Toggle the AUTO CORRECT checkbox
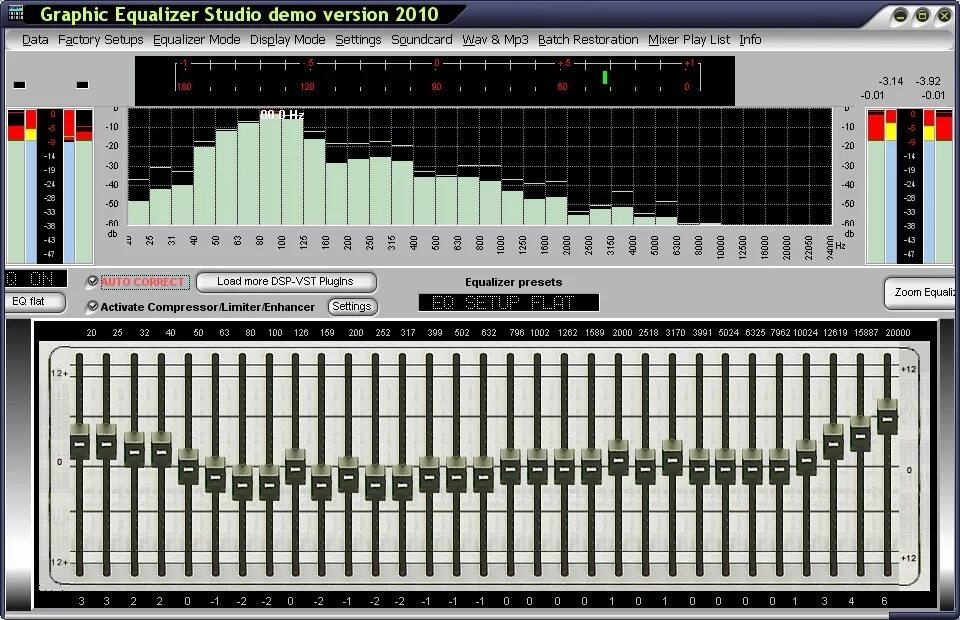 (x=92, y=282)
